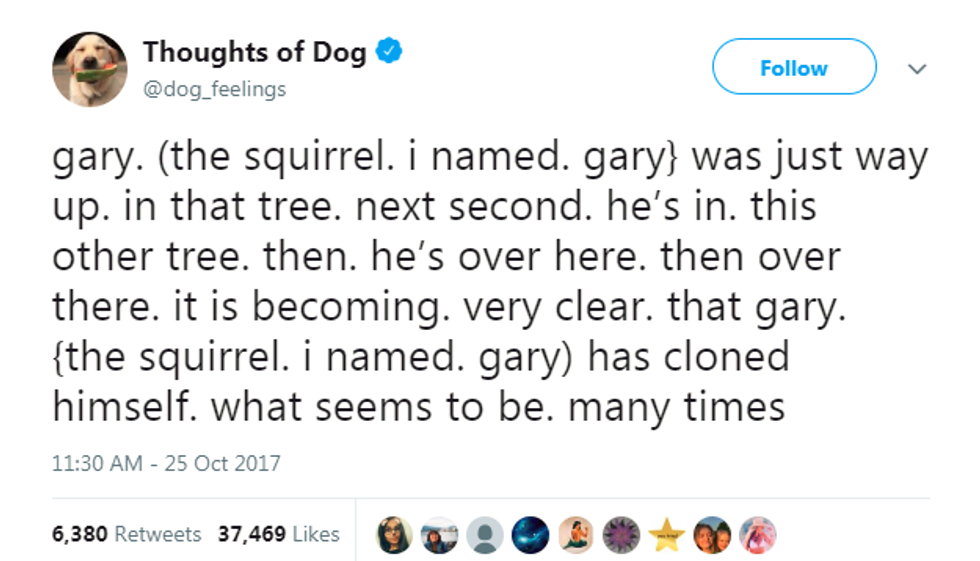This screenshot has height=561, width=980.
Task: Click the mermaid illustration avatar
Action: (x=576, y=535)
